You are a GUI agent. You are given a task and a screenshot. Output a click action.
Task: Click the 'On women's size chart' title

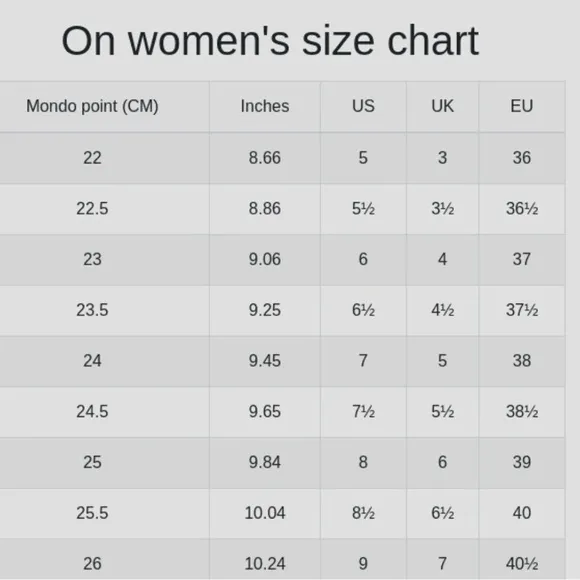[x=270, y=41]
